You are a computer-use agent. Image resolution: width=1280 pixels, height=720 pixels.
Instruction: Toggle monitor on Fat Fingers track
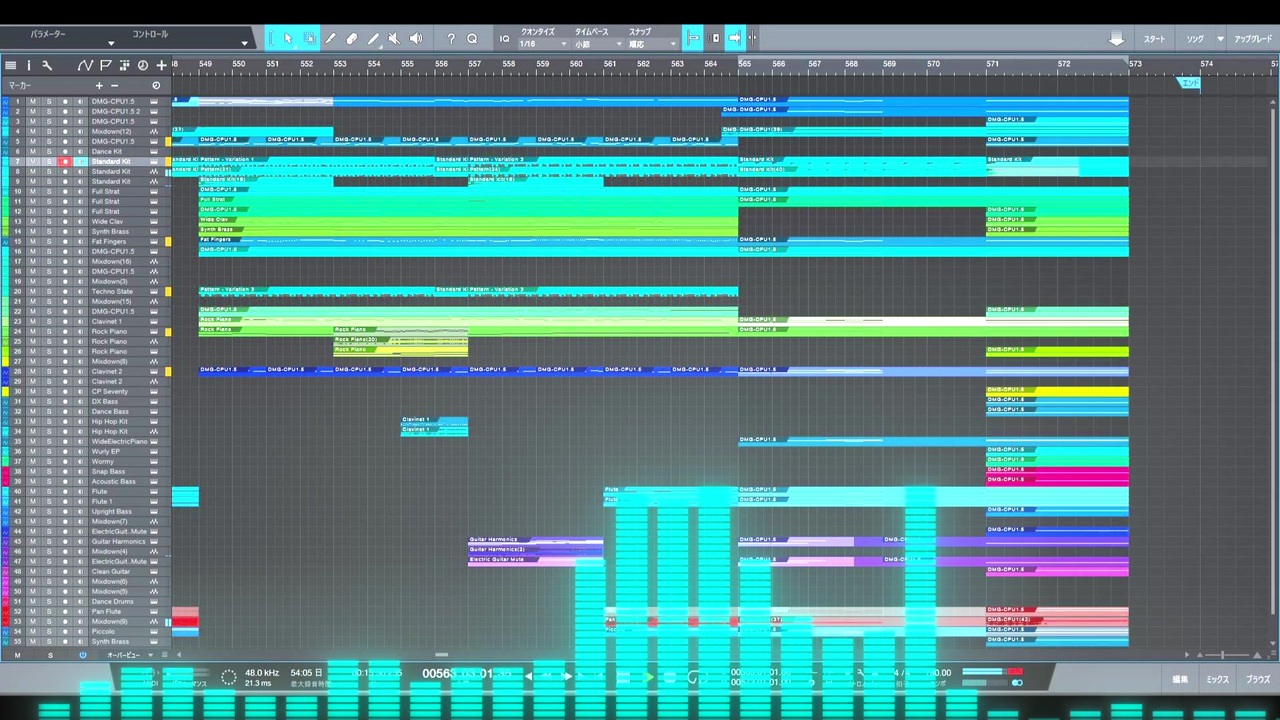[82, 241]
